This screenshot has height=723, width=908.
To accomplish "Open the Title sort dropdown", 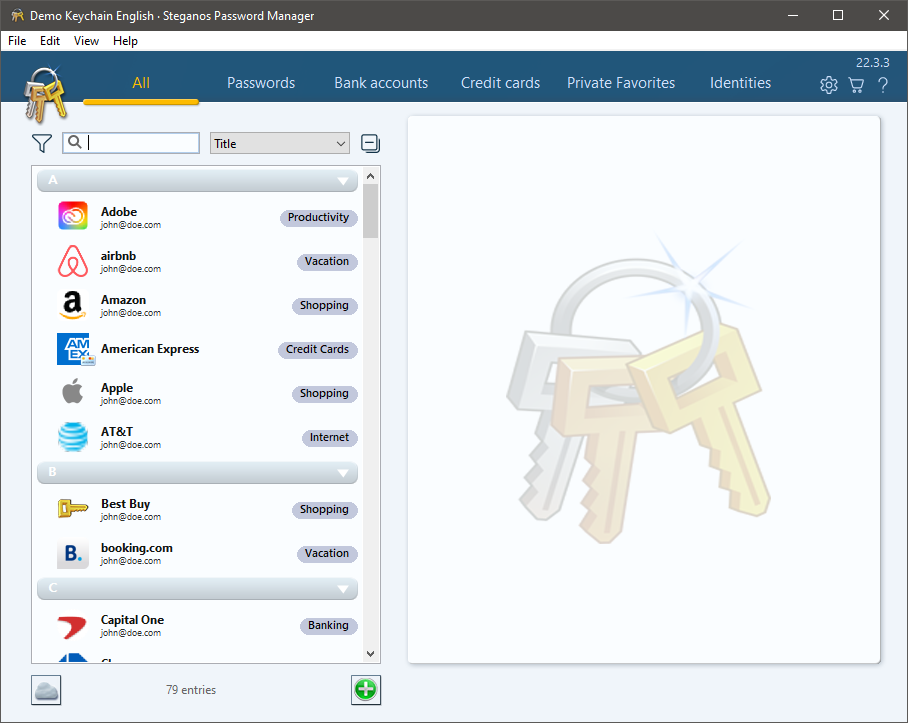I will 280,144.
